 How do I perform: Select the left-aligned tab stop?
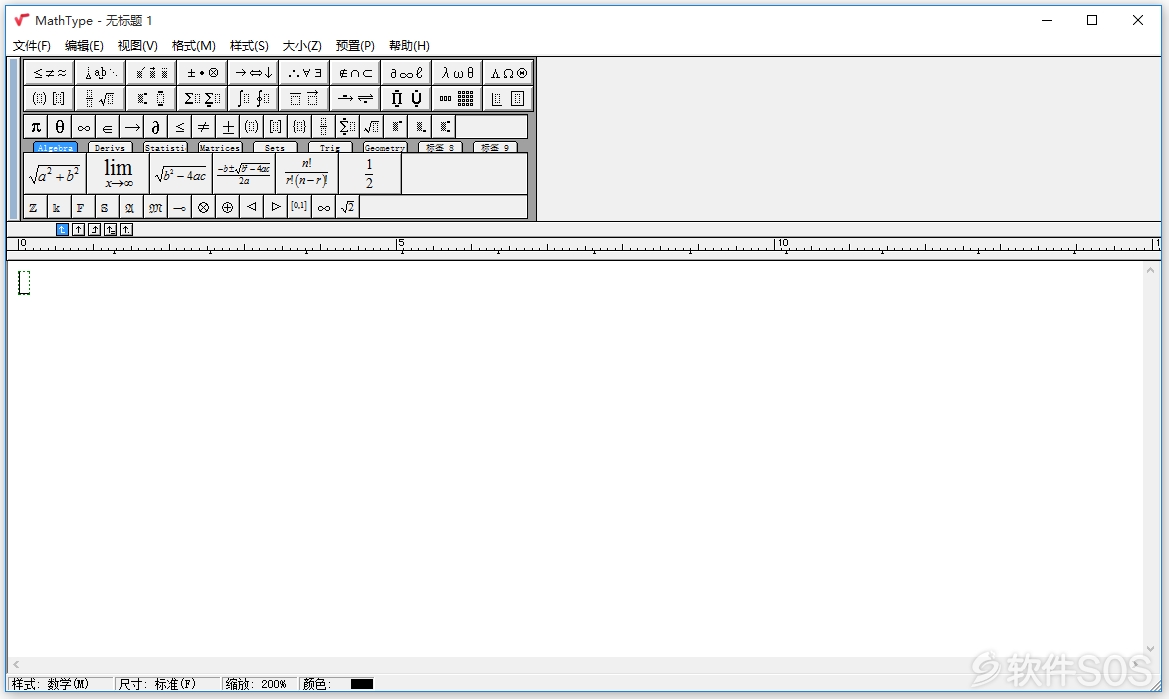point(62,230)
